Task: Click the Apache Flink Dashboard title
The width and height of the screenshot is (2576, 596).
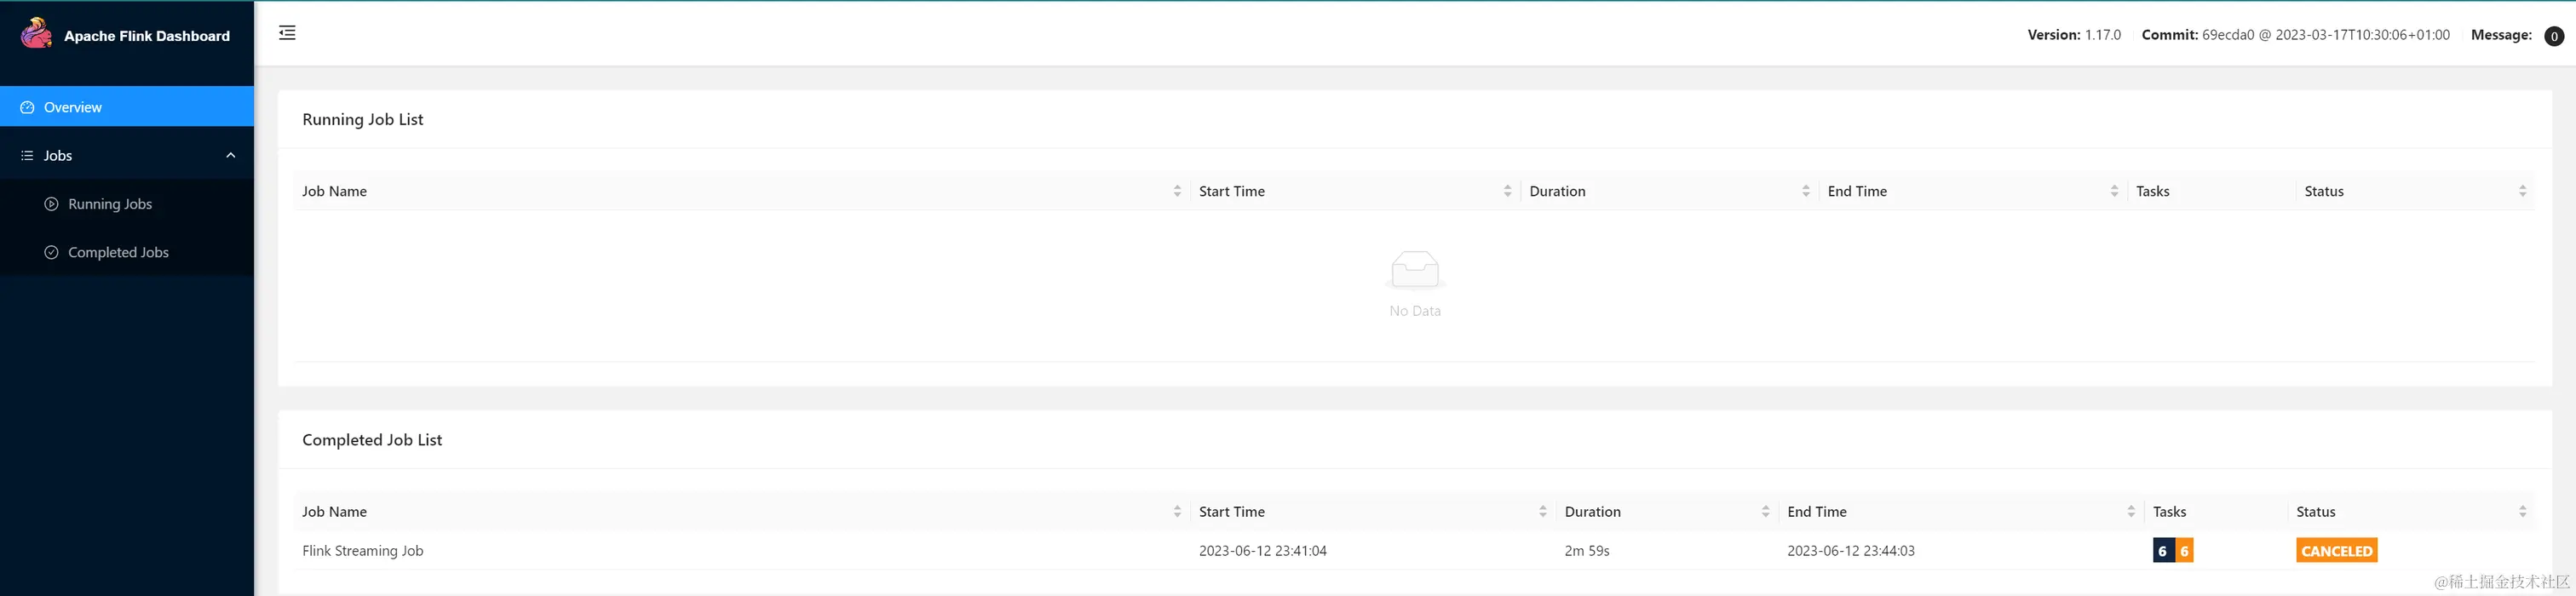Action: [x=147, y=36]
